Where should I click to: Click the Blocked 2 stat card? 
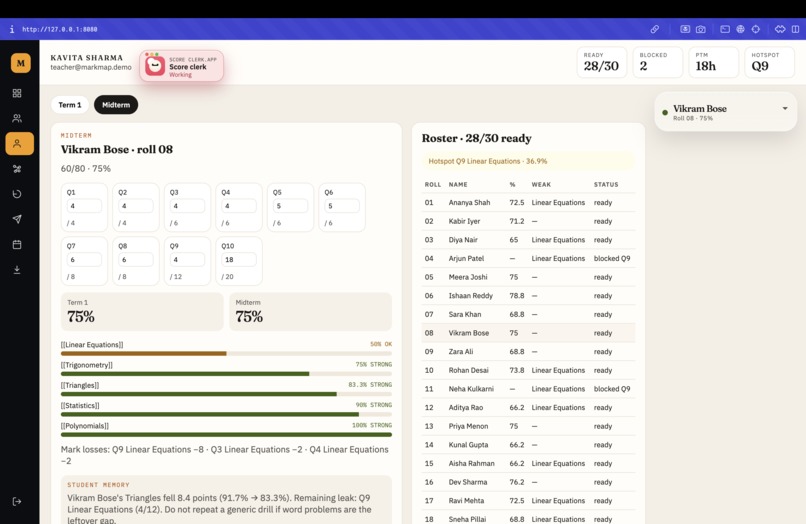click(x=657, y=62)
